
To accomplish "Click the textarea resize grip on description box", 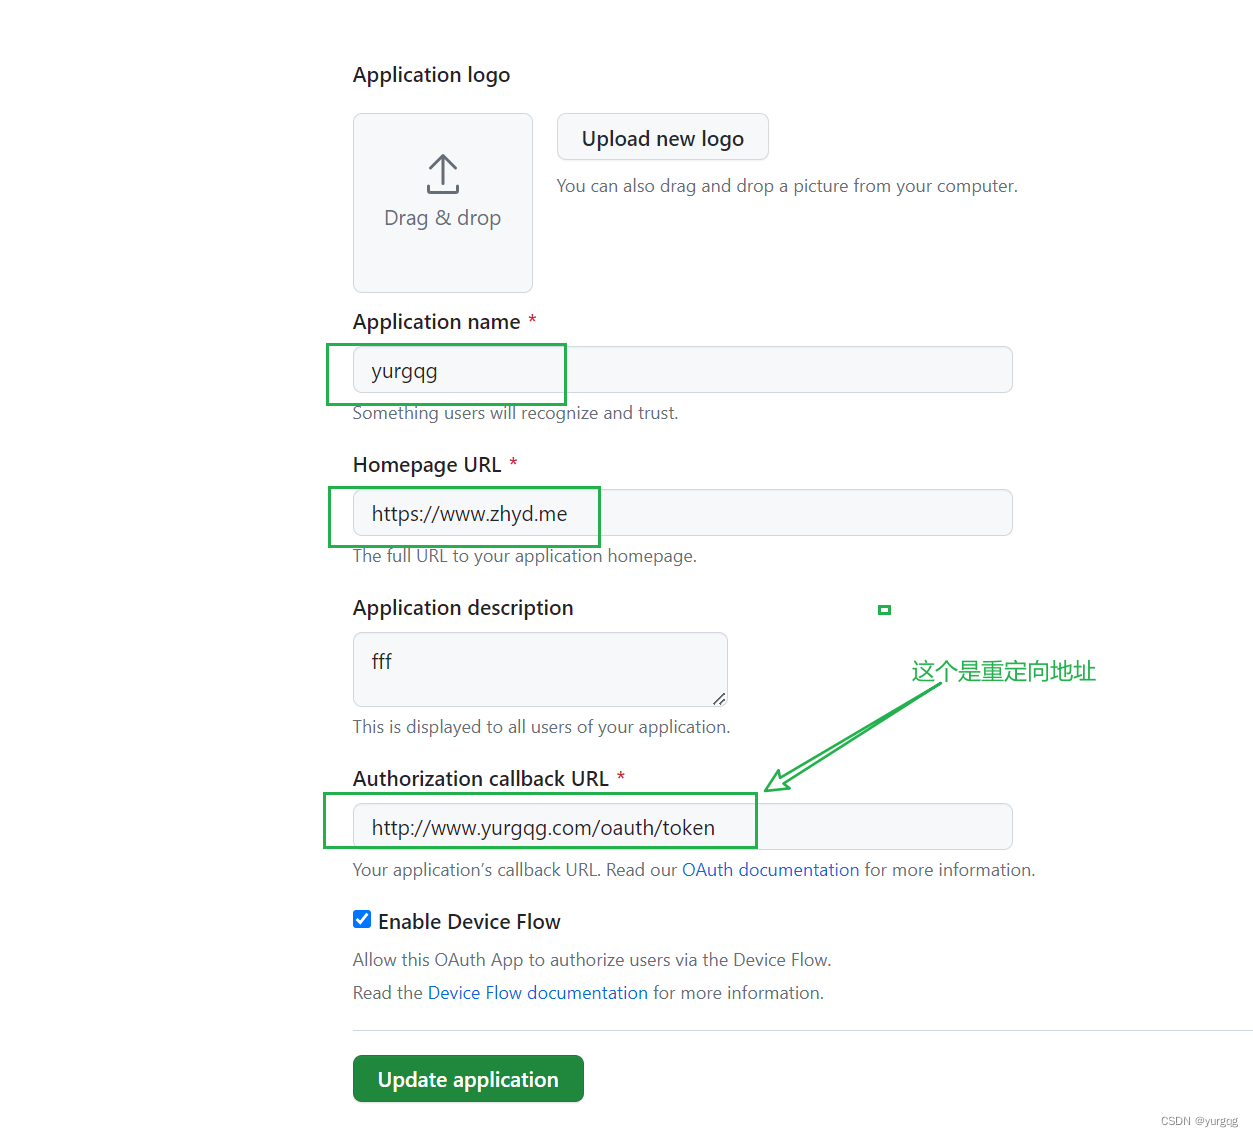I will pyautogui.click(x=720, y=701).
